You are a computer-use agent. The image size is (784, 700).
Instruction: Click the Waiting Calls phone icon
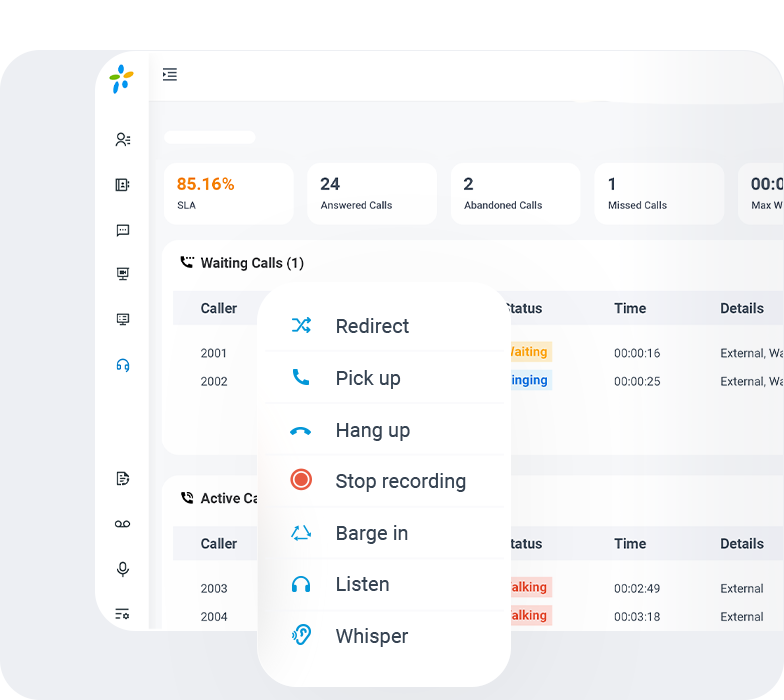(x=187, y=262)
